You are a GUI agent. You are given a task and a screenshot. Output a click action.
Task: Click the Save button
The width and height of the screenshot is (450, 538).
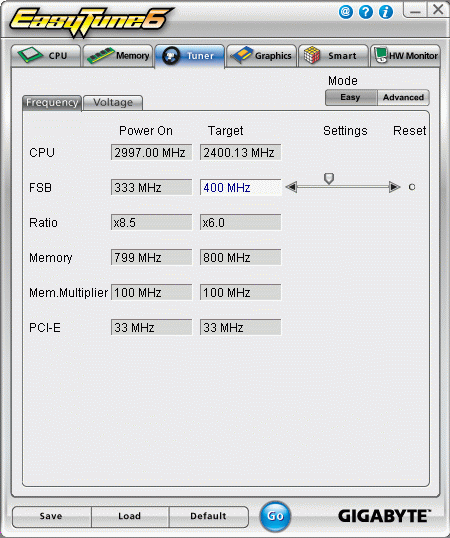[x=51, y=516]
